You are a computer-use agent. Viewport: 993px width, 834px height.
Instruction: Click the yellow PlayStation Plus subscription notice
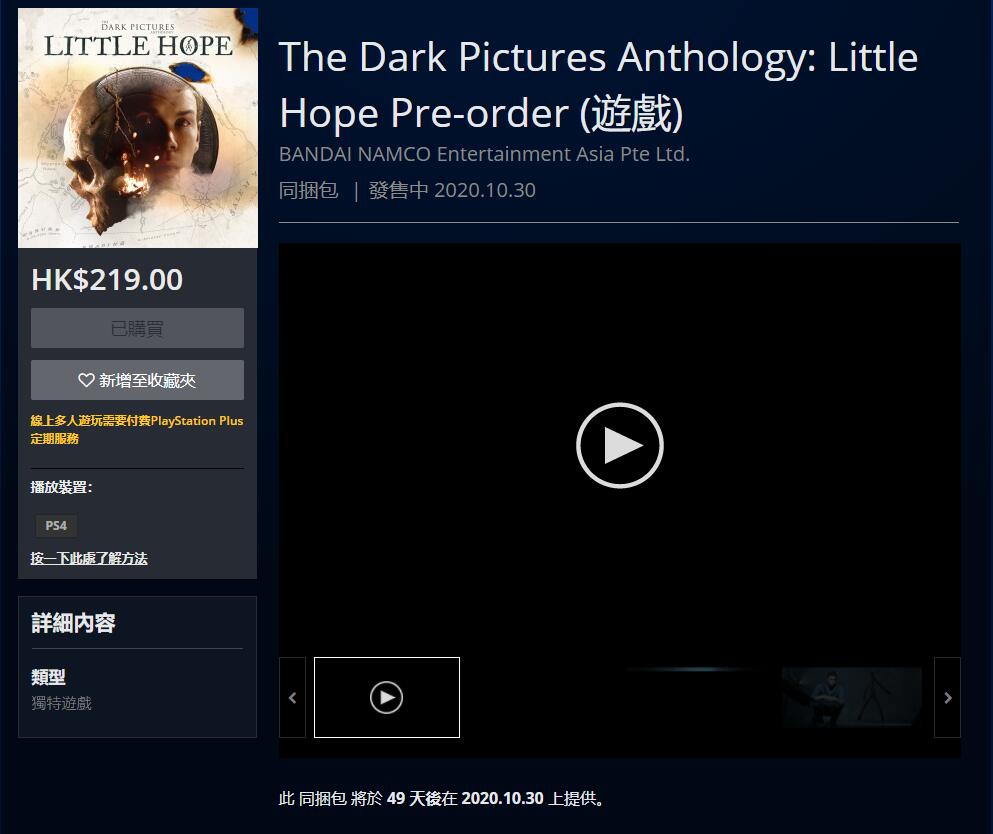tap(137, 429)
